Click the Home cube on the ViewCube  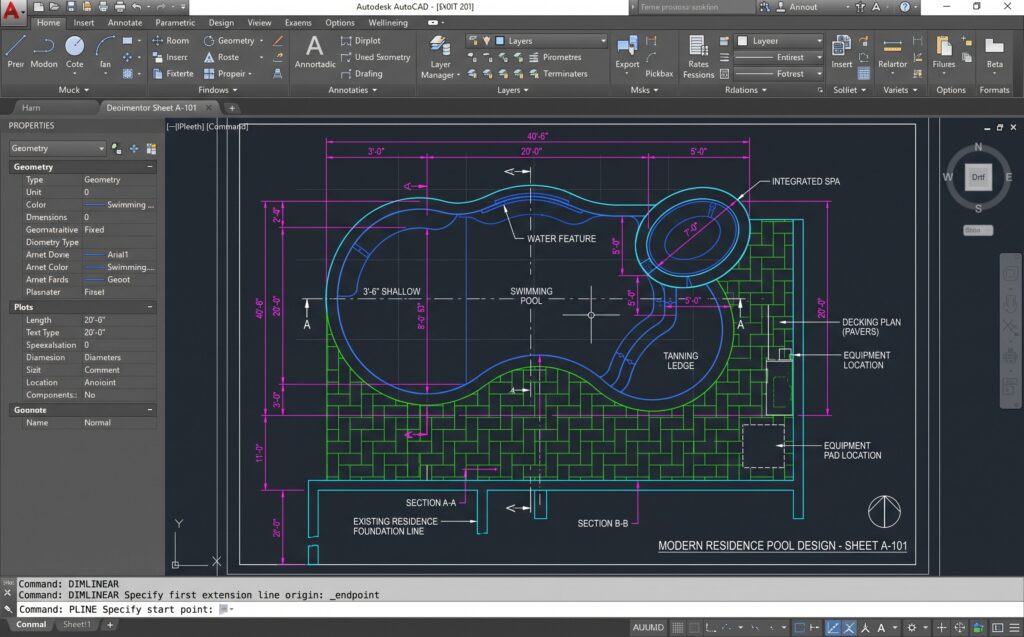[978, 178]
